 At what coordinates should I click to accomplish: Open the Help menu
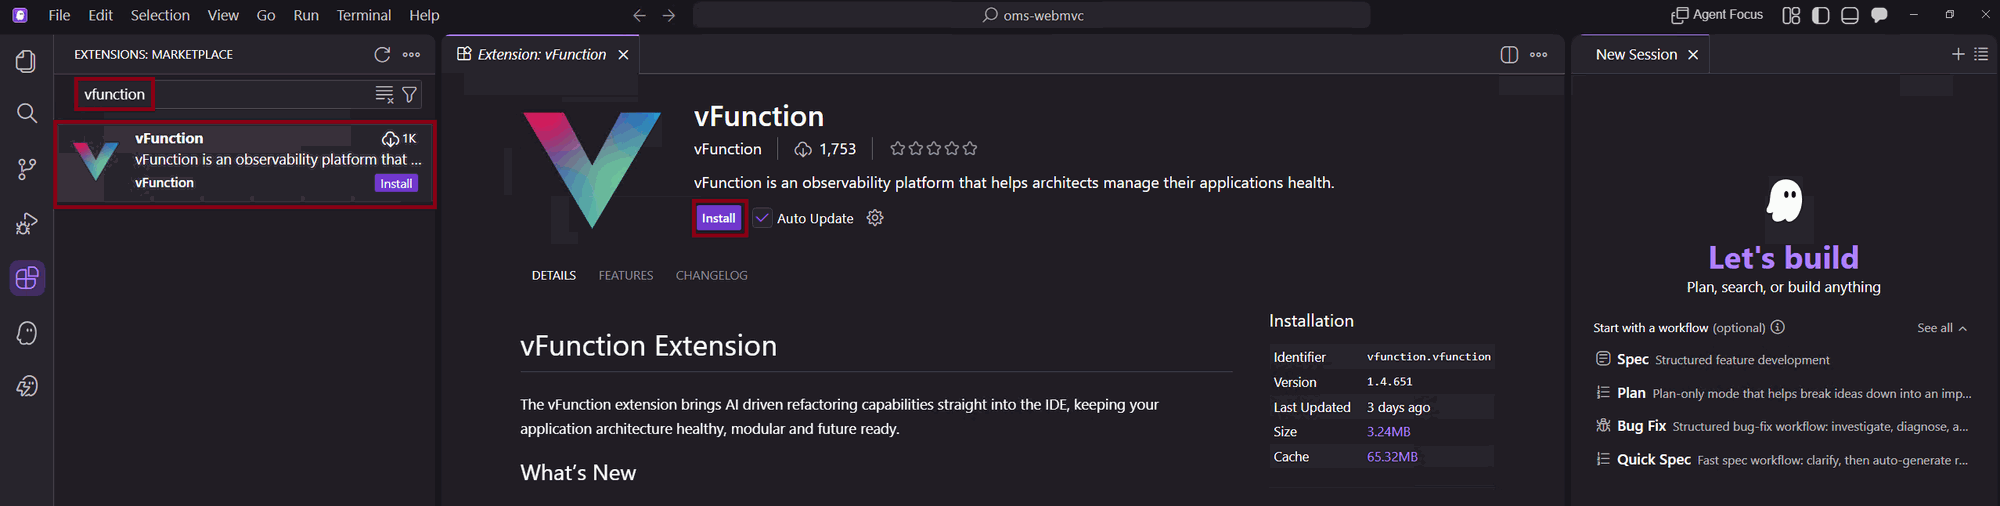tap(424, 15)
